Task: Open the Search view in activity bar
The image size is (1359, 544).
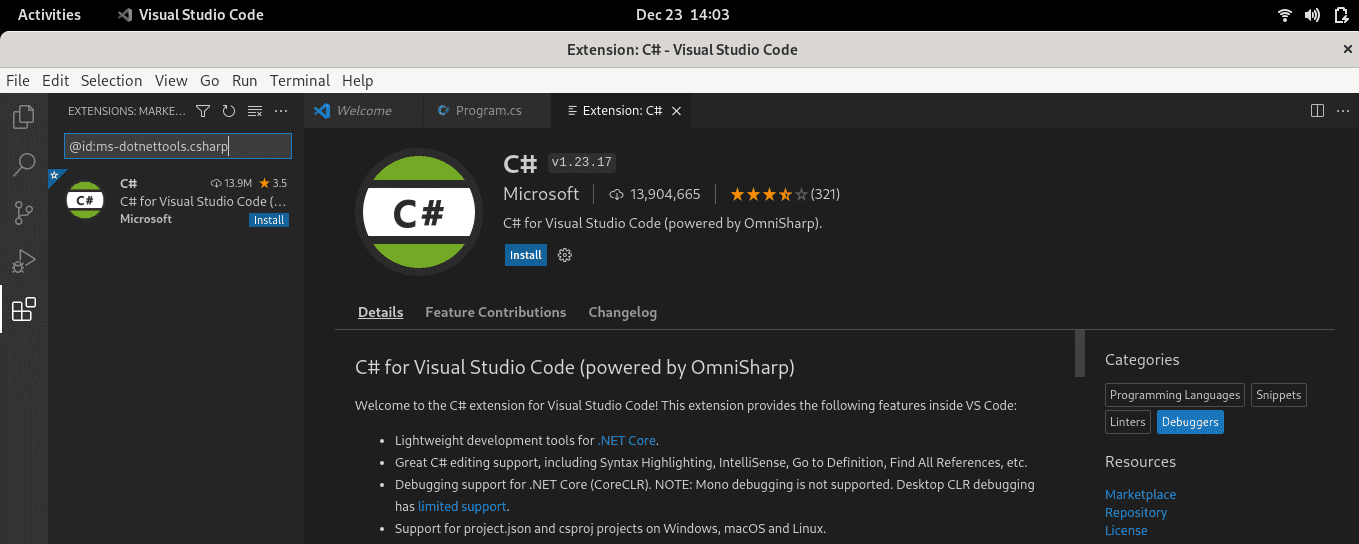Action: (x=24, y=165)
